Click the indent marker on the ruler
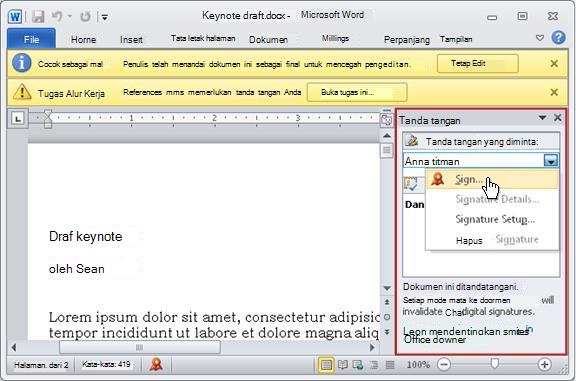Viewport: 576px width, 381px height. [x=48, y=119]
